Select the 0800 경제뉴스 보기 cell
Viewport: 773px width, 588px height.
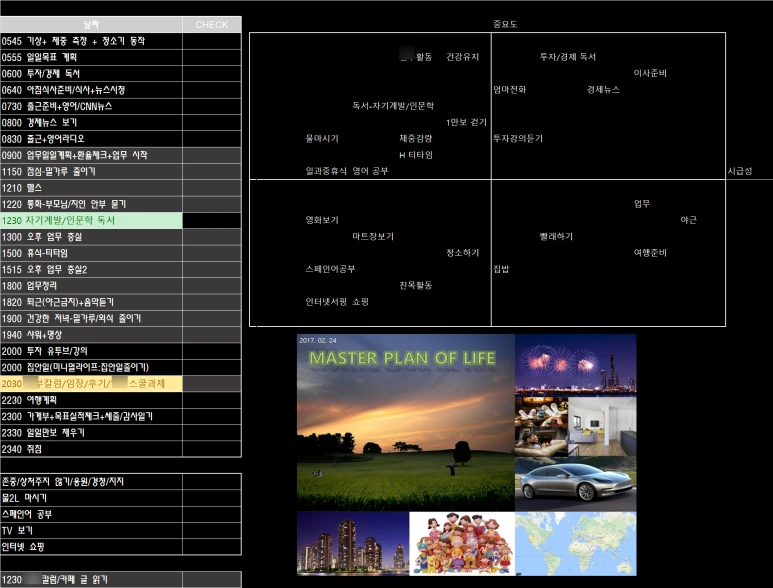(91, 122)
